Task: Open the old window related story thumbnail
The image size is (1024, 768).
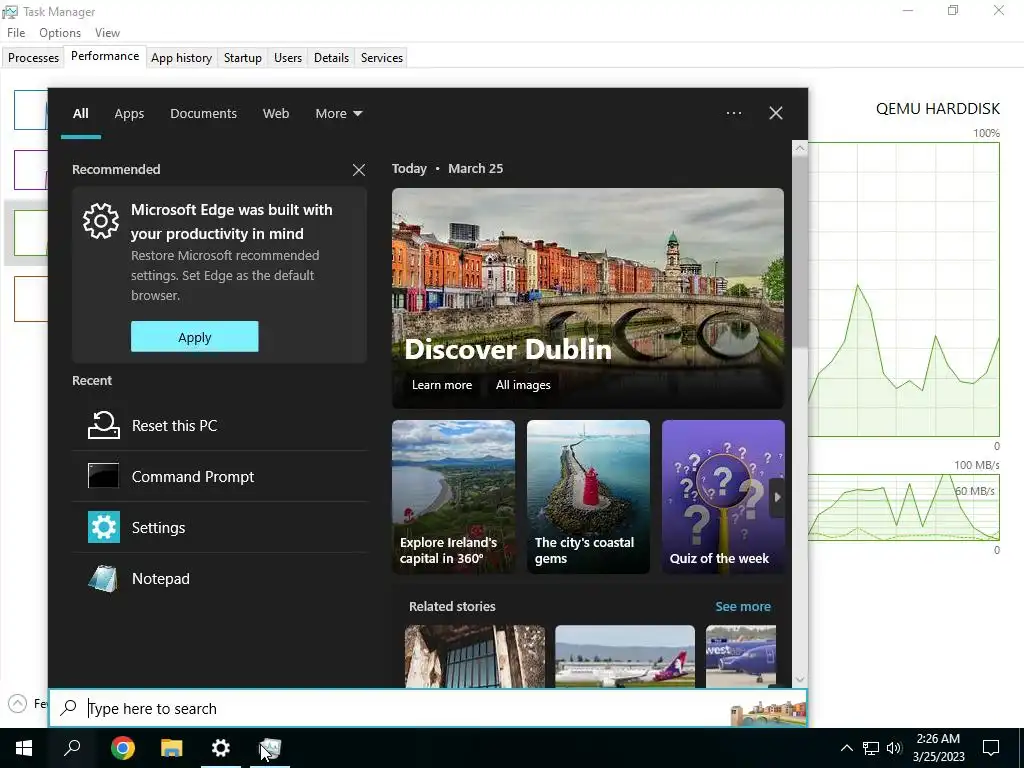Action: (x=475, y=656)
